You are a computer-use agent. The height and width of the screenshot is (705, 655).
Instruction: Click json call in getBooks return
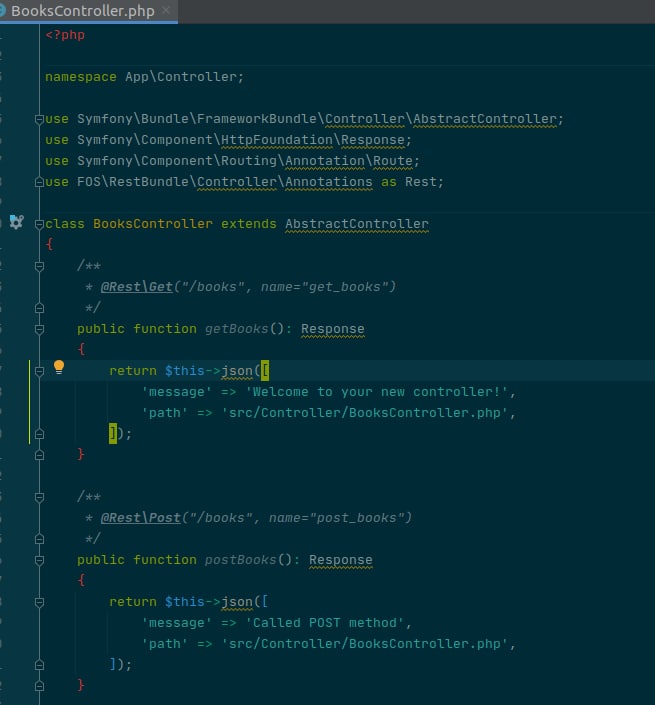click(x=237, y=370)
